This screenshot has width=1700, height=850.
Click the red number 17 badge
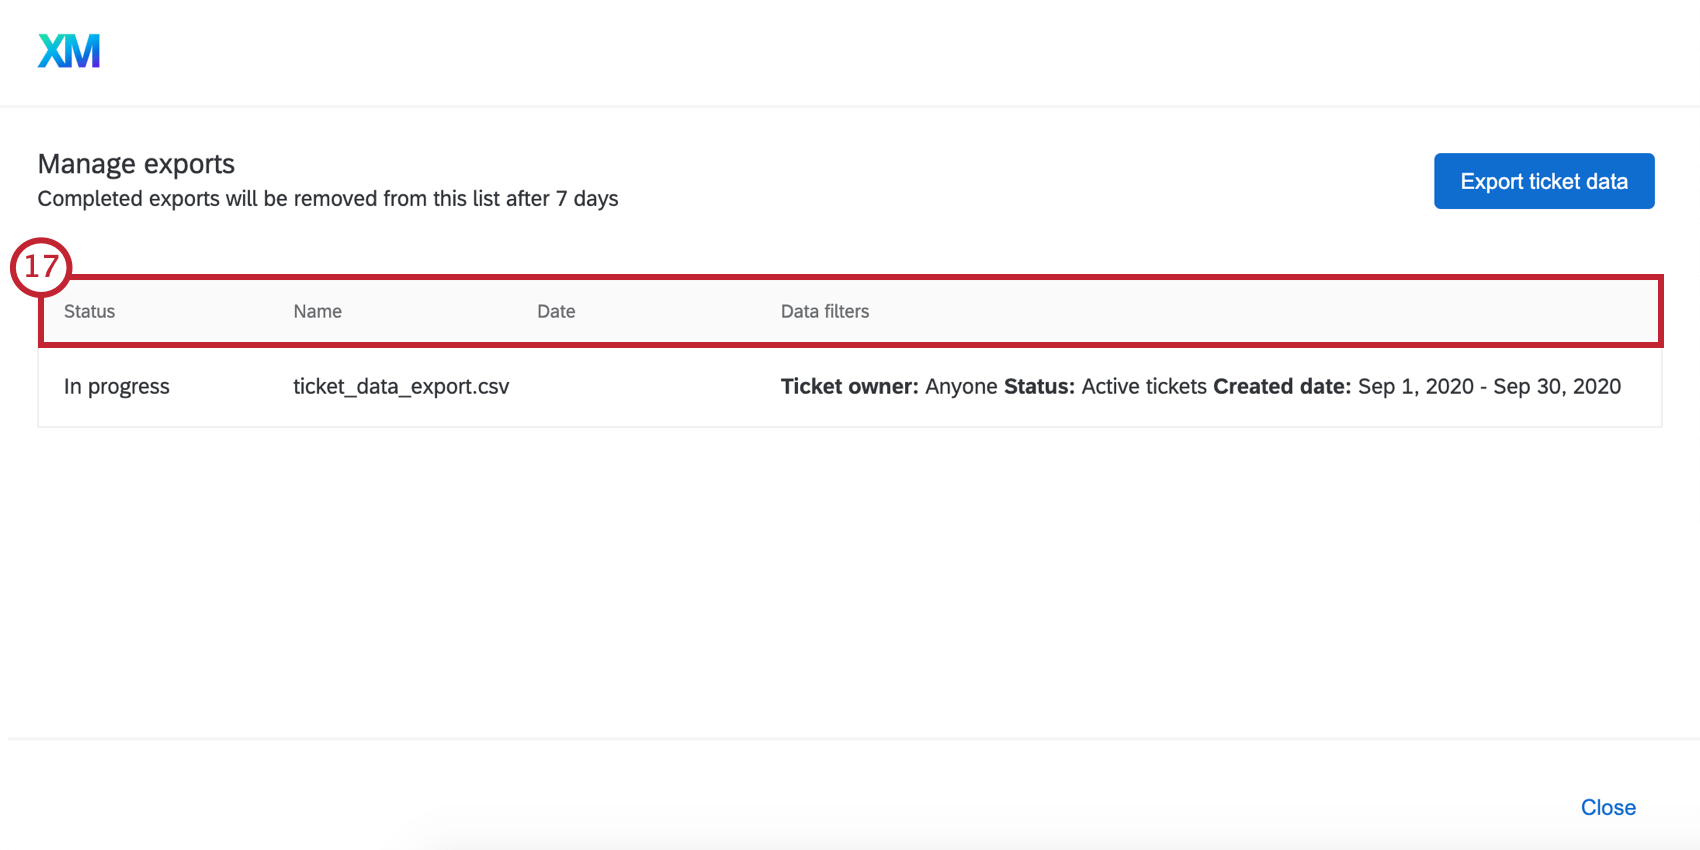(x=41, y=266)
